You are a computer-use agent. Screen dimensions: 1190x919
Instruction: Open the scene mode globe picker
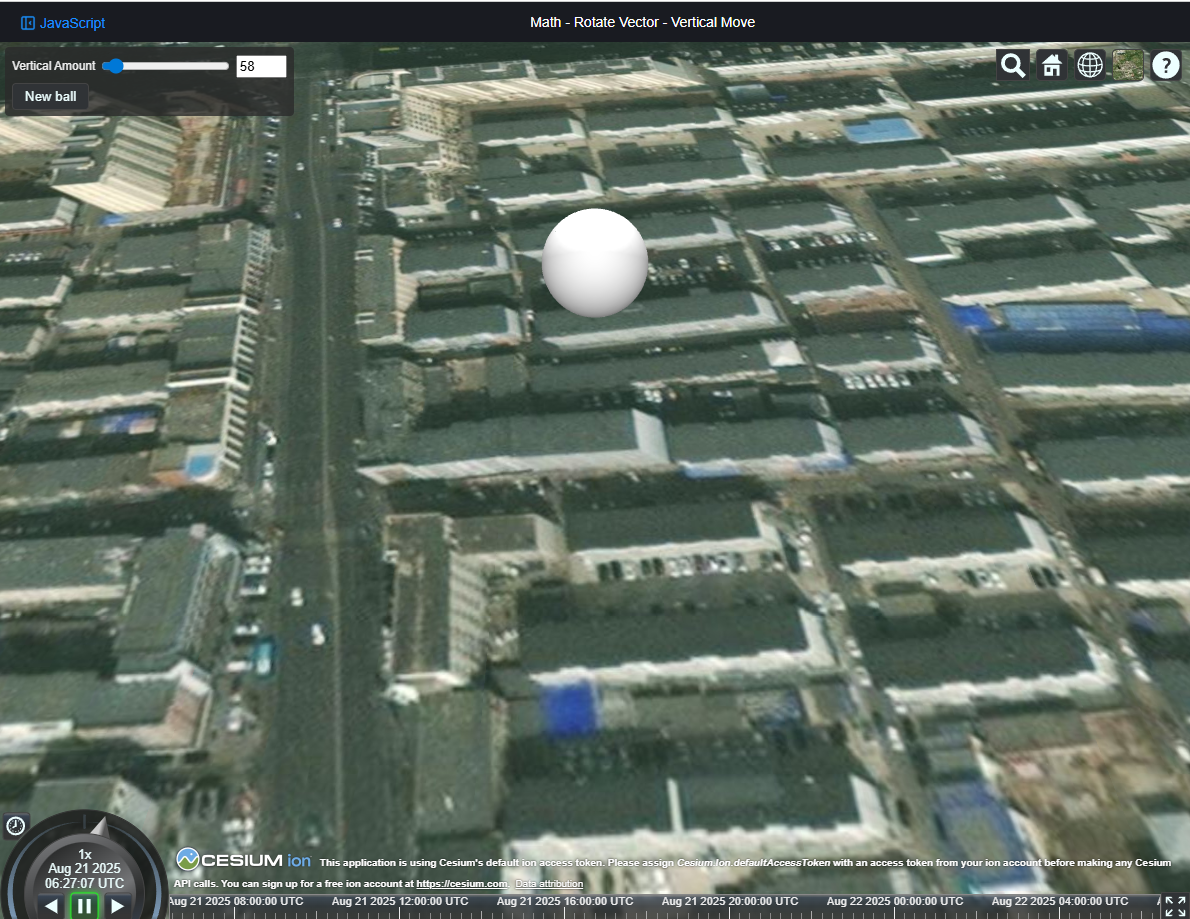pos(1090,65)
